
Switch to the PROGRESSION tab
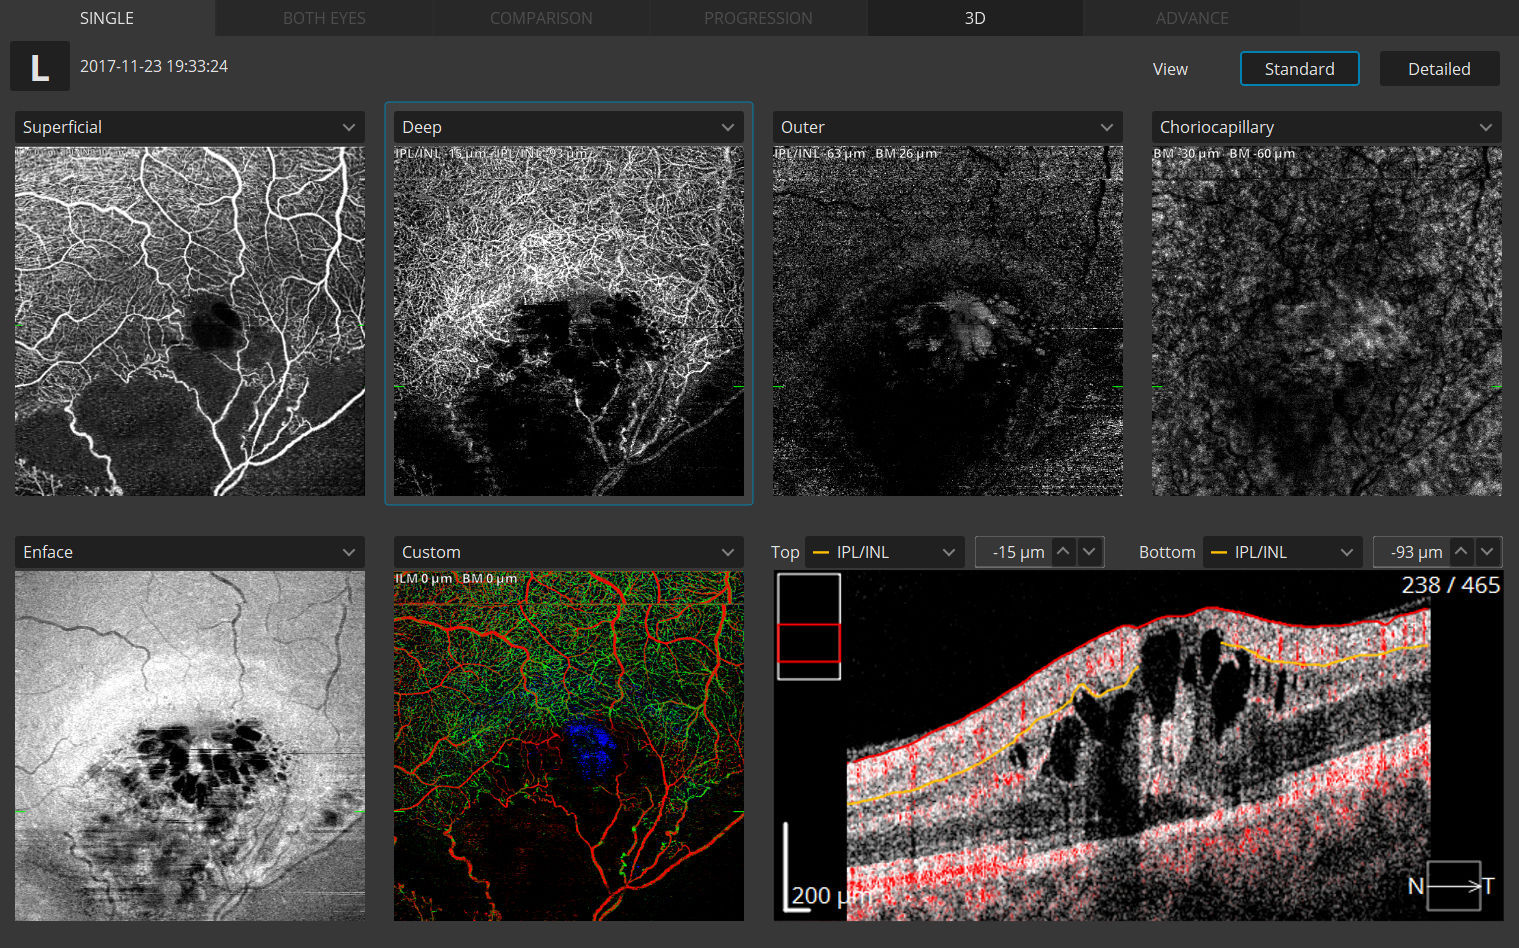758,18
